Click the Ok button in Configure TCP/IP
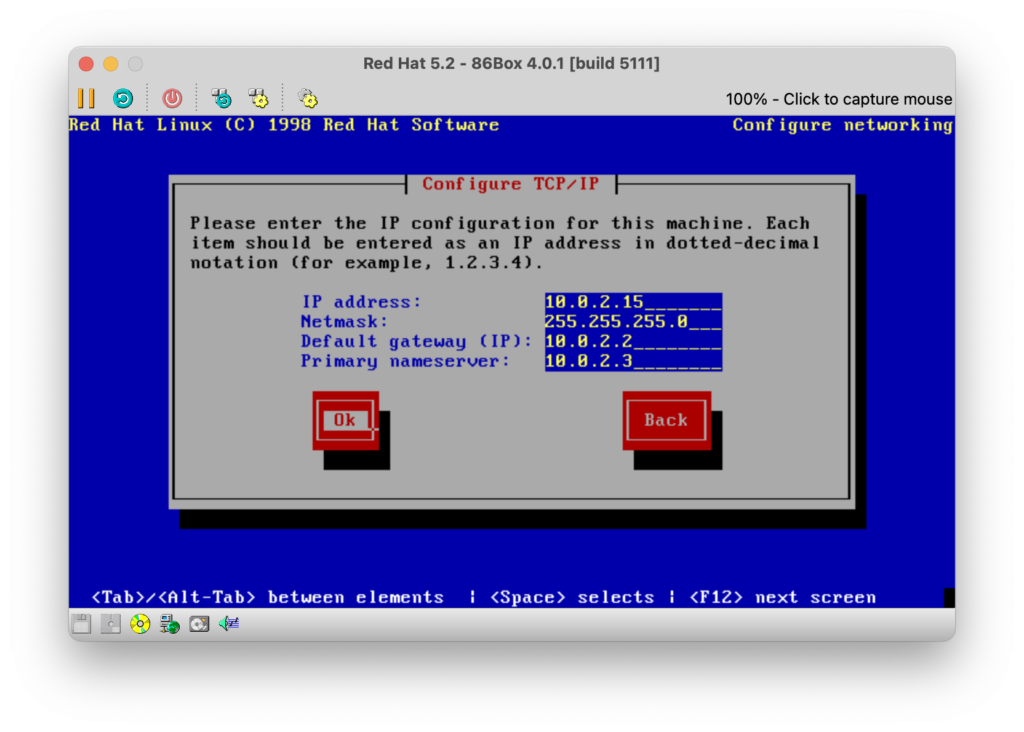 (x=345, y=421)
